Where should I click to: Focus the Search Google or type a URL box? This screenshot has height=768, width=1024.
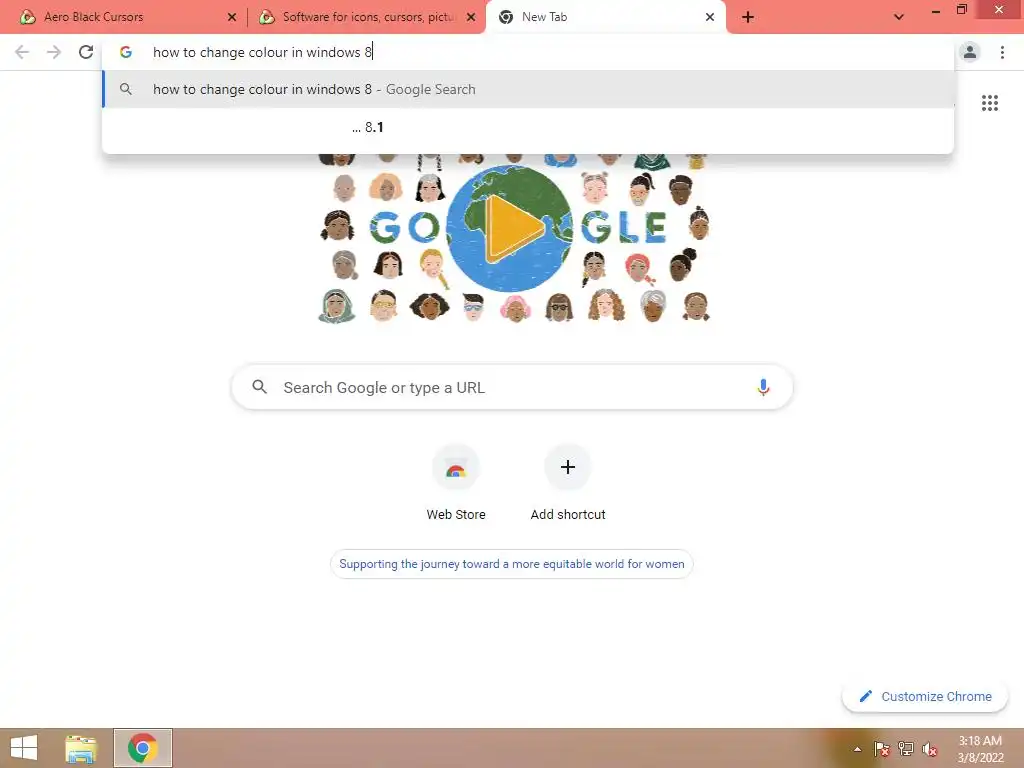[x=512, y=387]
